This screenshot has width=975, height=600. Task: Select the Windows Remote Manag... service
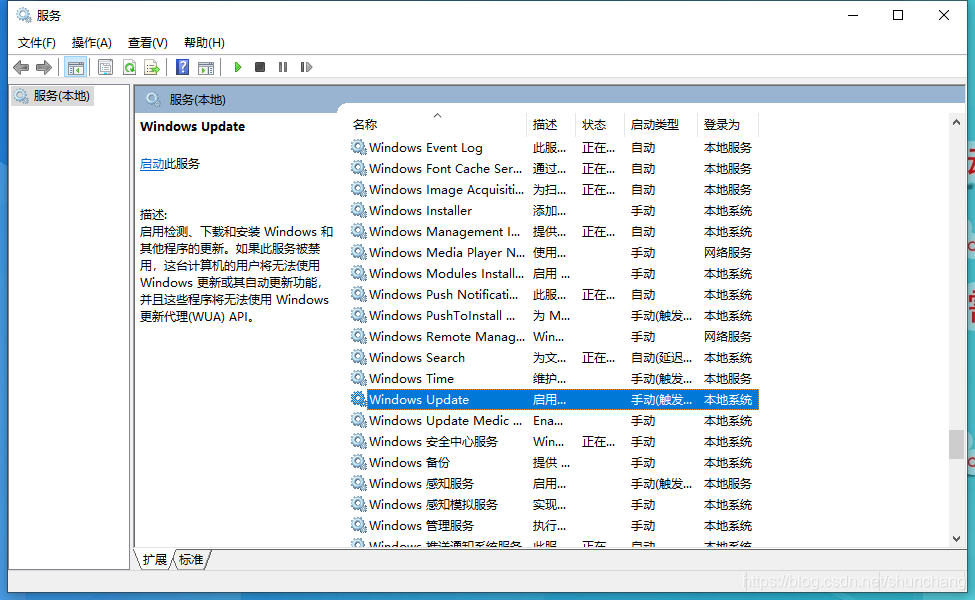coord(446,336)
